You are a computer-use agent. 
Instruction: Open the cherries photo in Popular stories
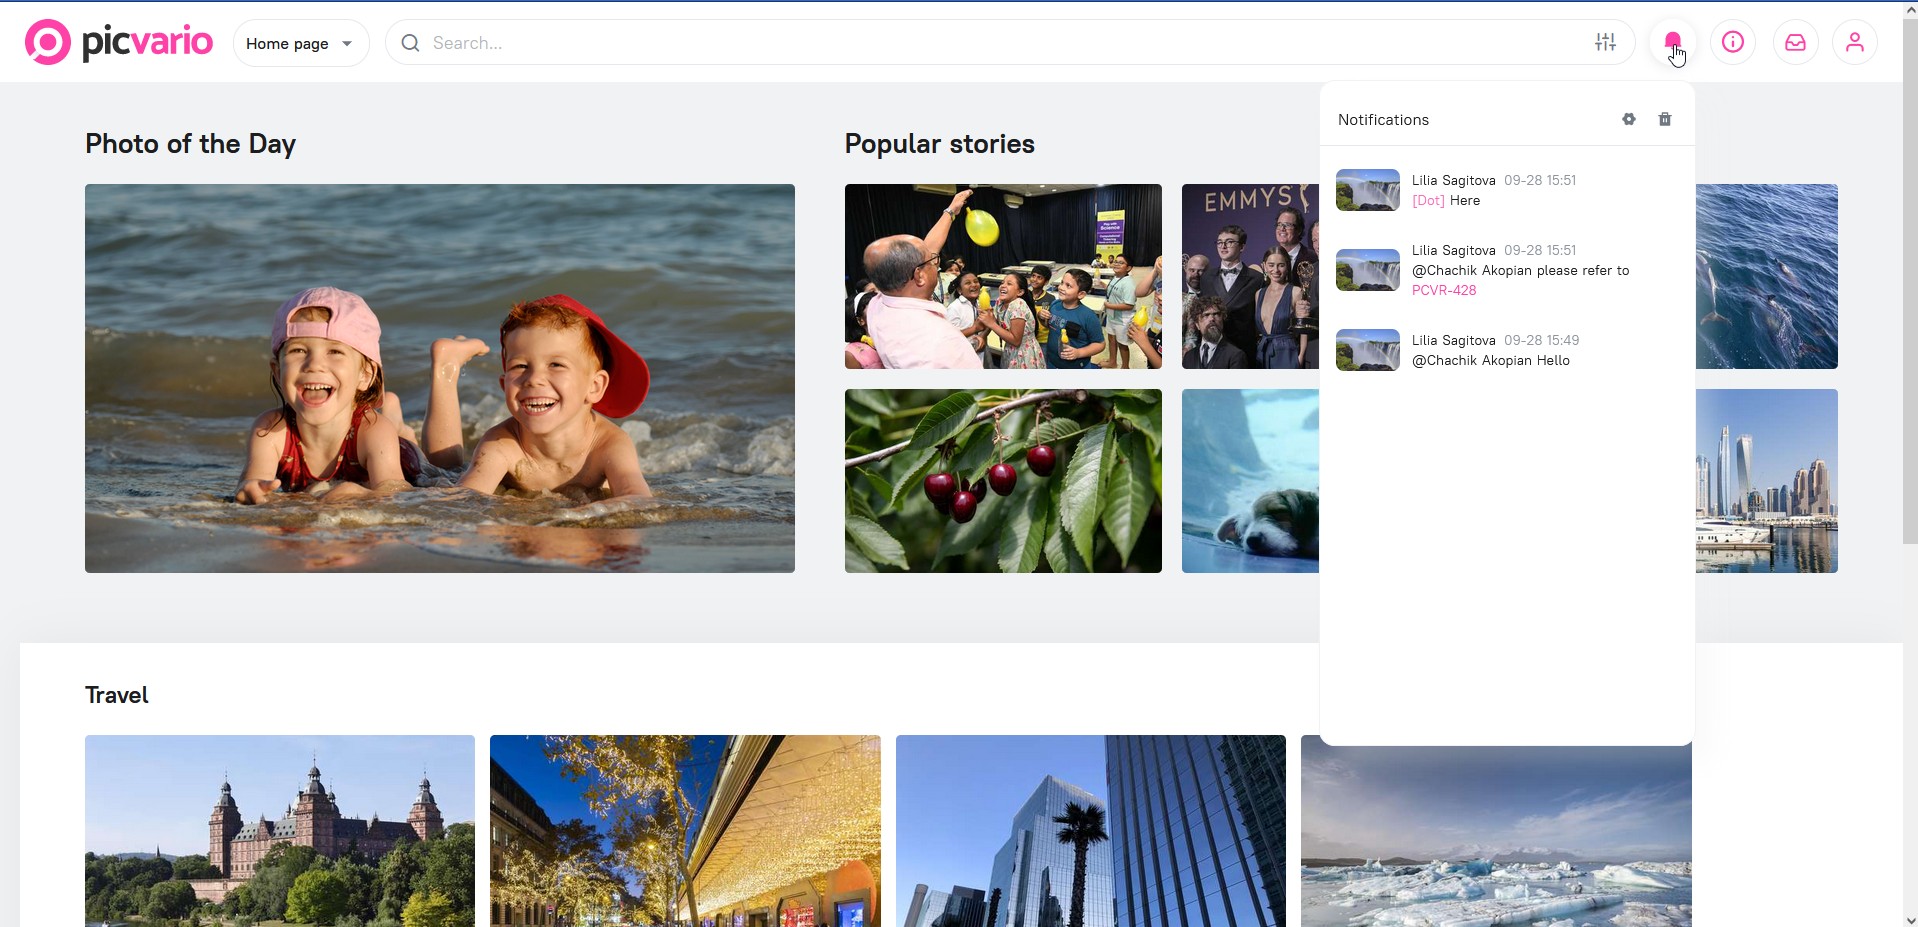tap(1002, 480)
